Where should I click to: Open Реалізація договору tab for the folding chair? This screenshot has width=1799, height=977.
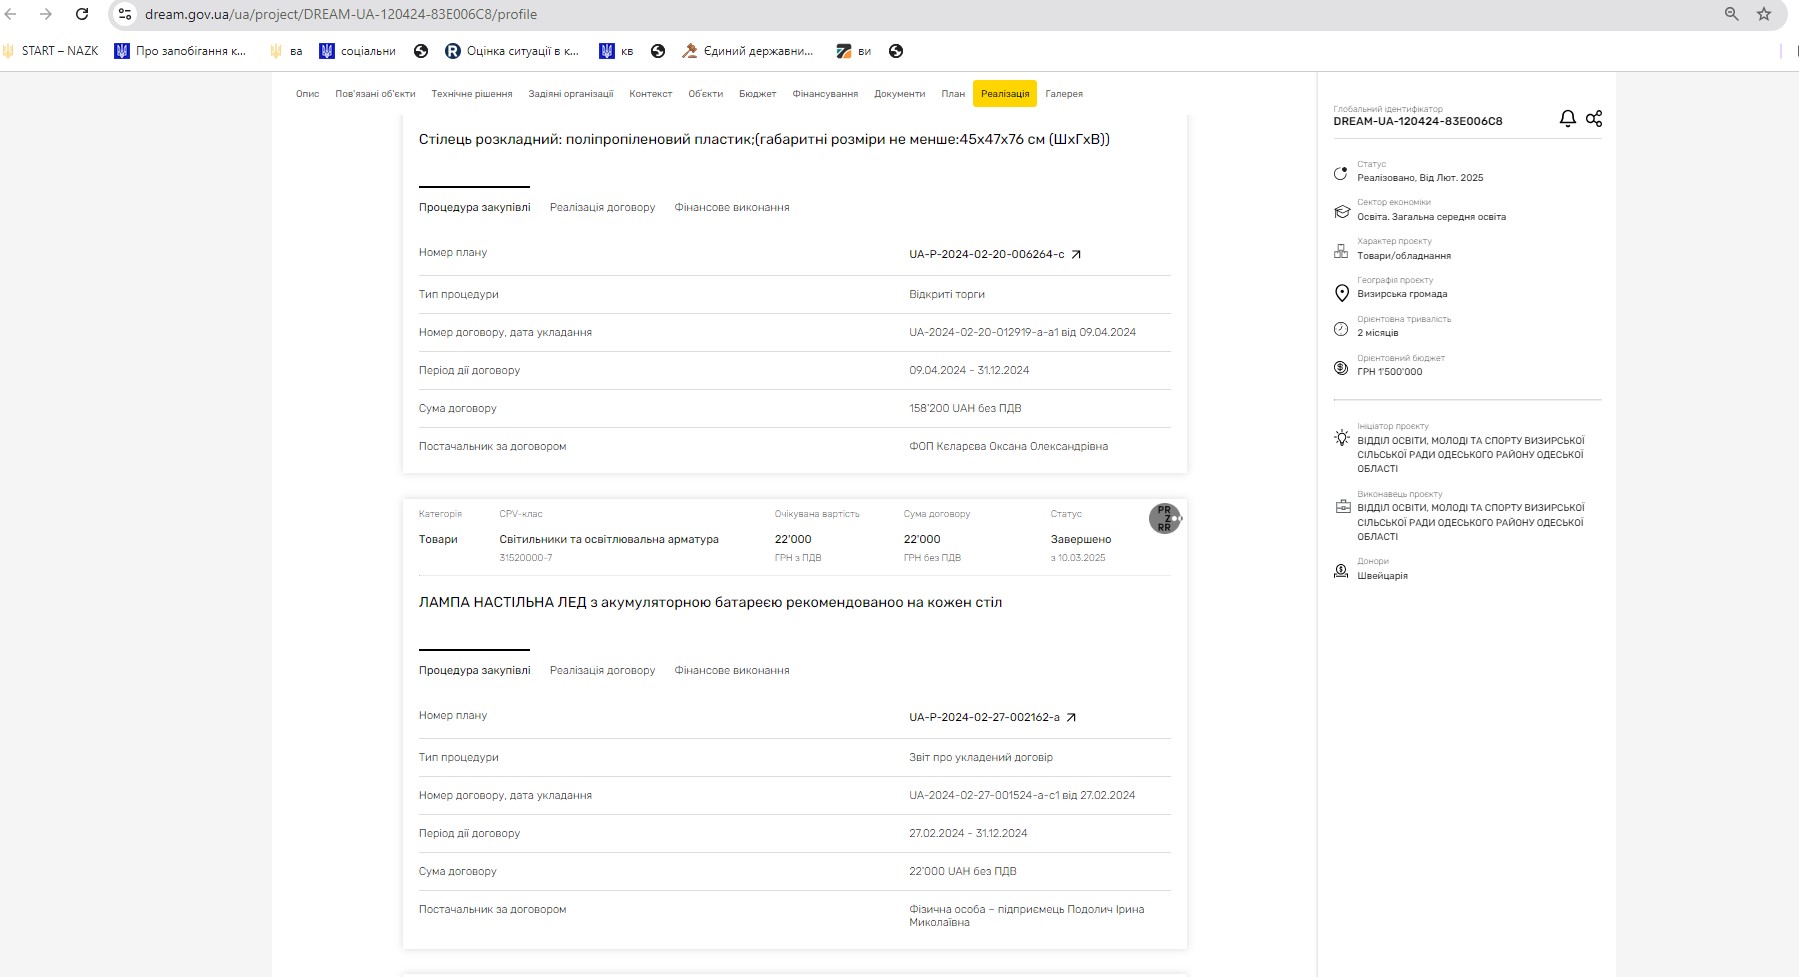[602, 207]
